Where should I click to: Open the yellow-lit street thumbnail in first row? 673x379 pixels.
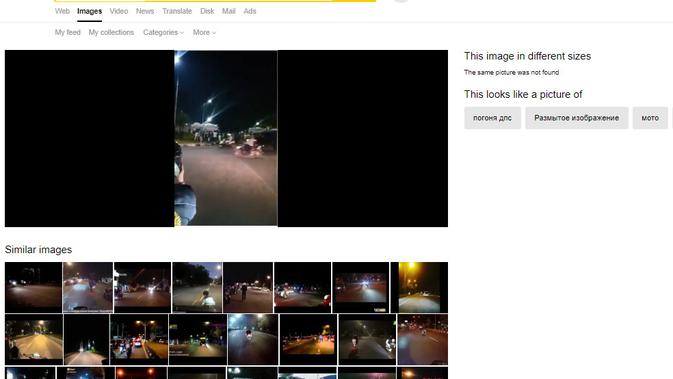click(x=419, y=287)
